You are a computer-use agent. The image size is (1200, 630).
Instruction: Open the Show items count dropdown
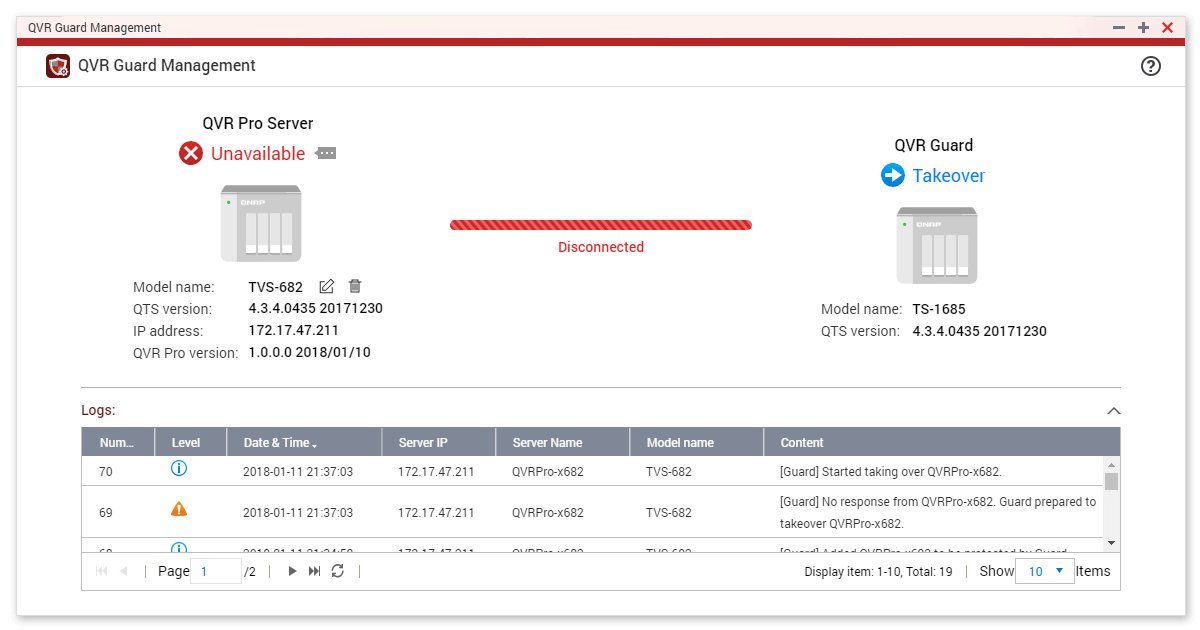point(1045,571)
